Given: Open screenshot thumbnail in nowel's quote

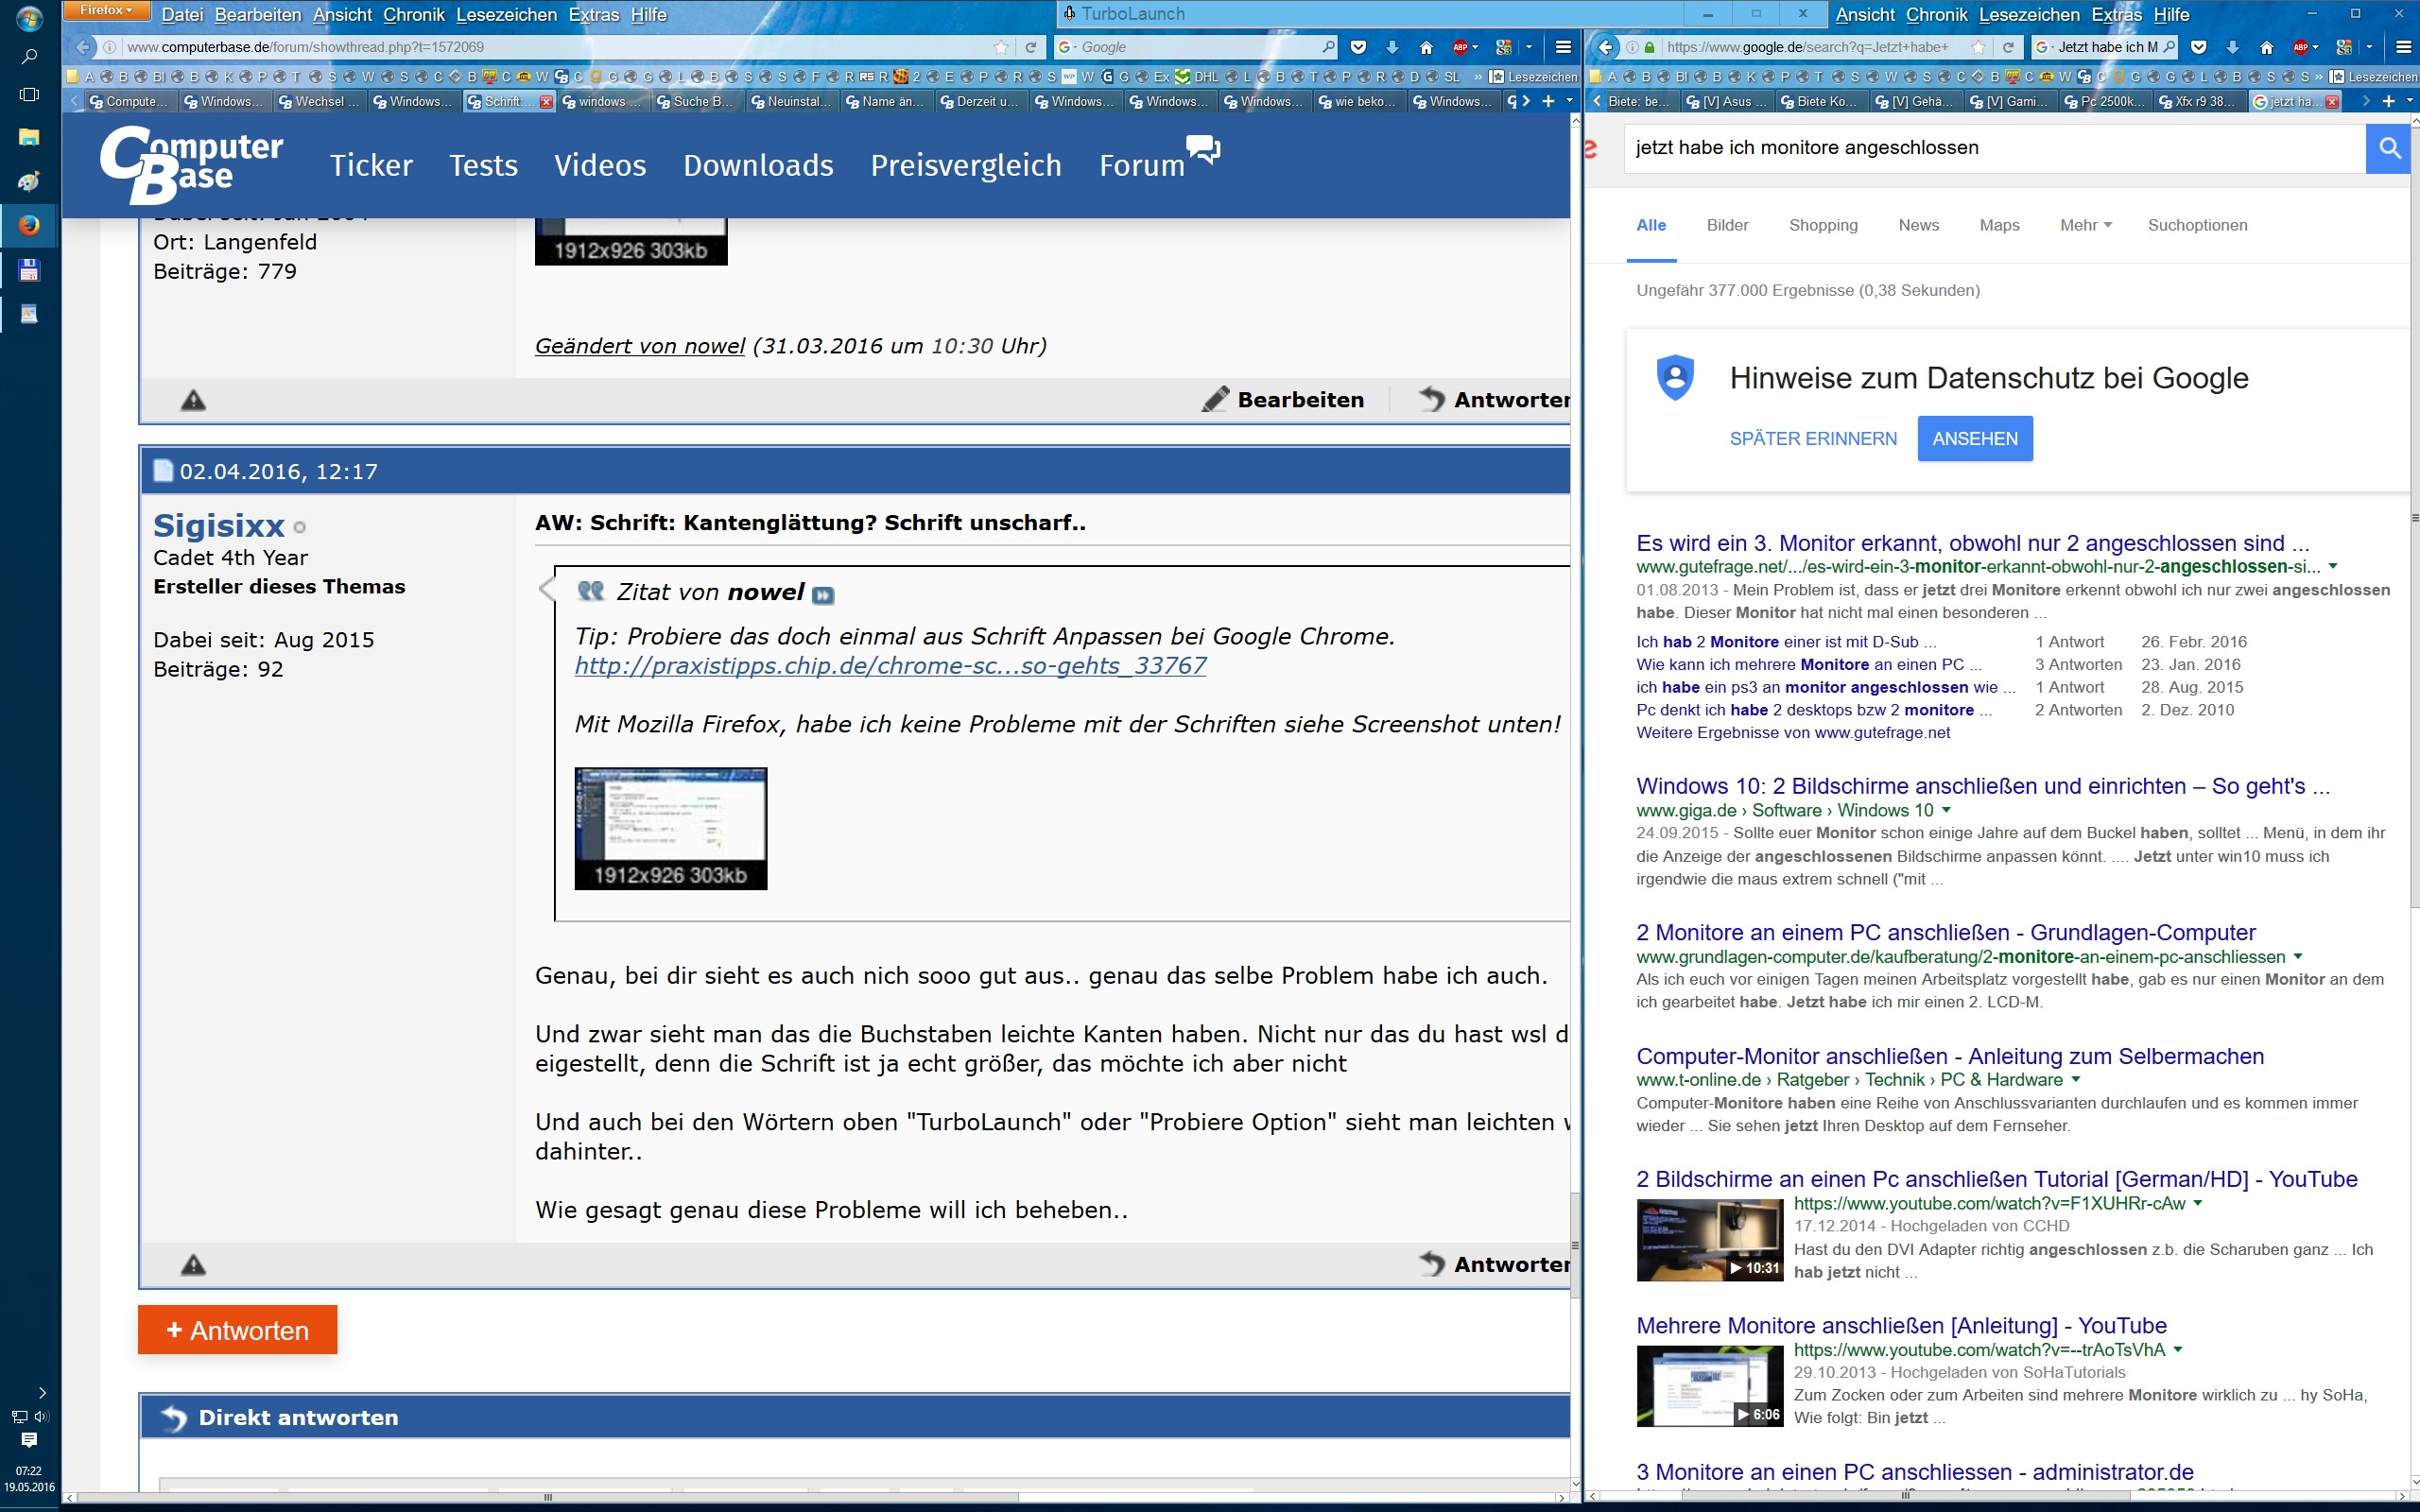Looking at the screenshot, I should pyautogui.click(x=670, y=828).
